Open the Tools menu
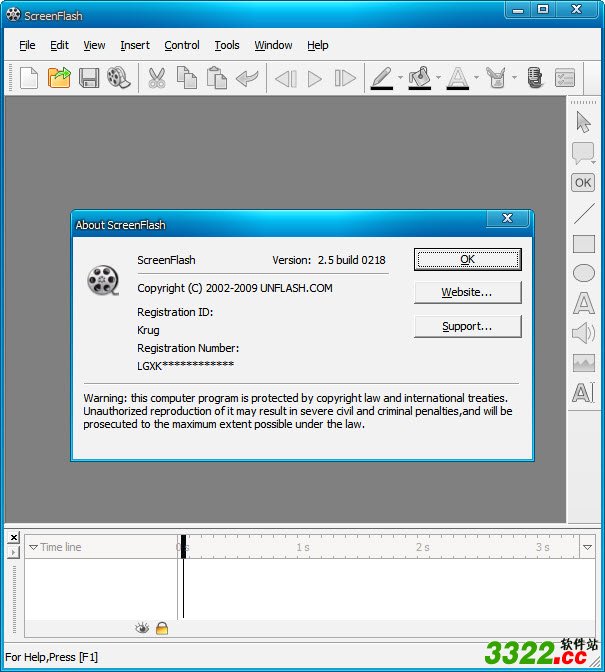Screen dimensions: 605x672 click(x=227, y=45)
